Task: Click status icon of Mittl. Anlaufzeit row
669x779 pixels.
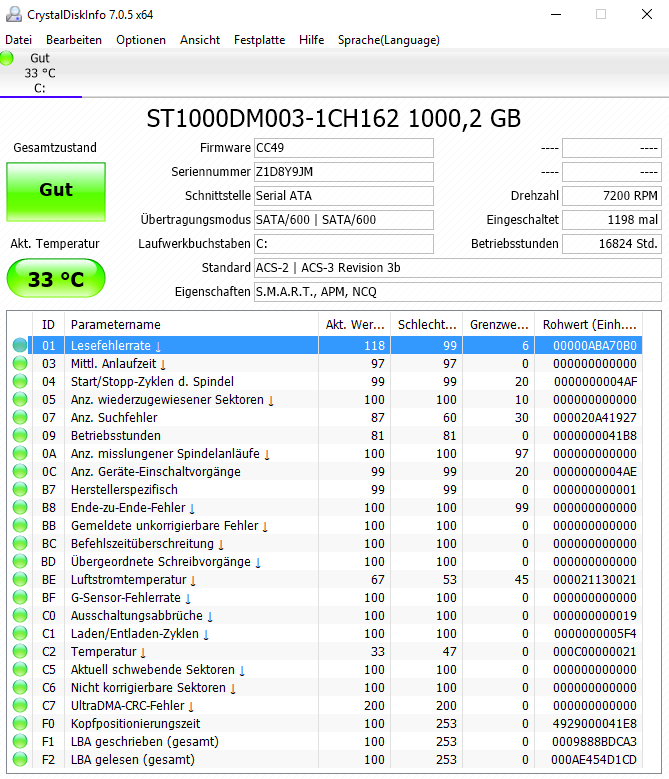Action: pyautogui.click(x=20, y=363)
